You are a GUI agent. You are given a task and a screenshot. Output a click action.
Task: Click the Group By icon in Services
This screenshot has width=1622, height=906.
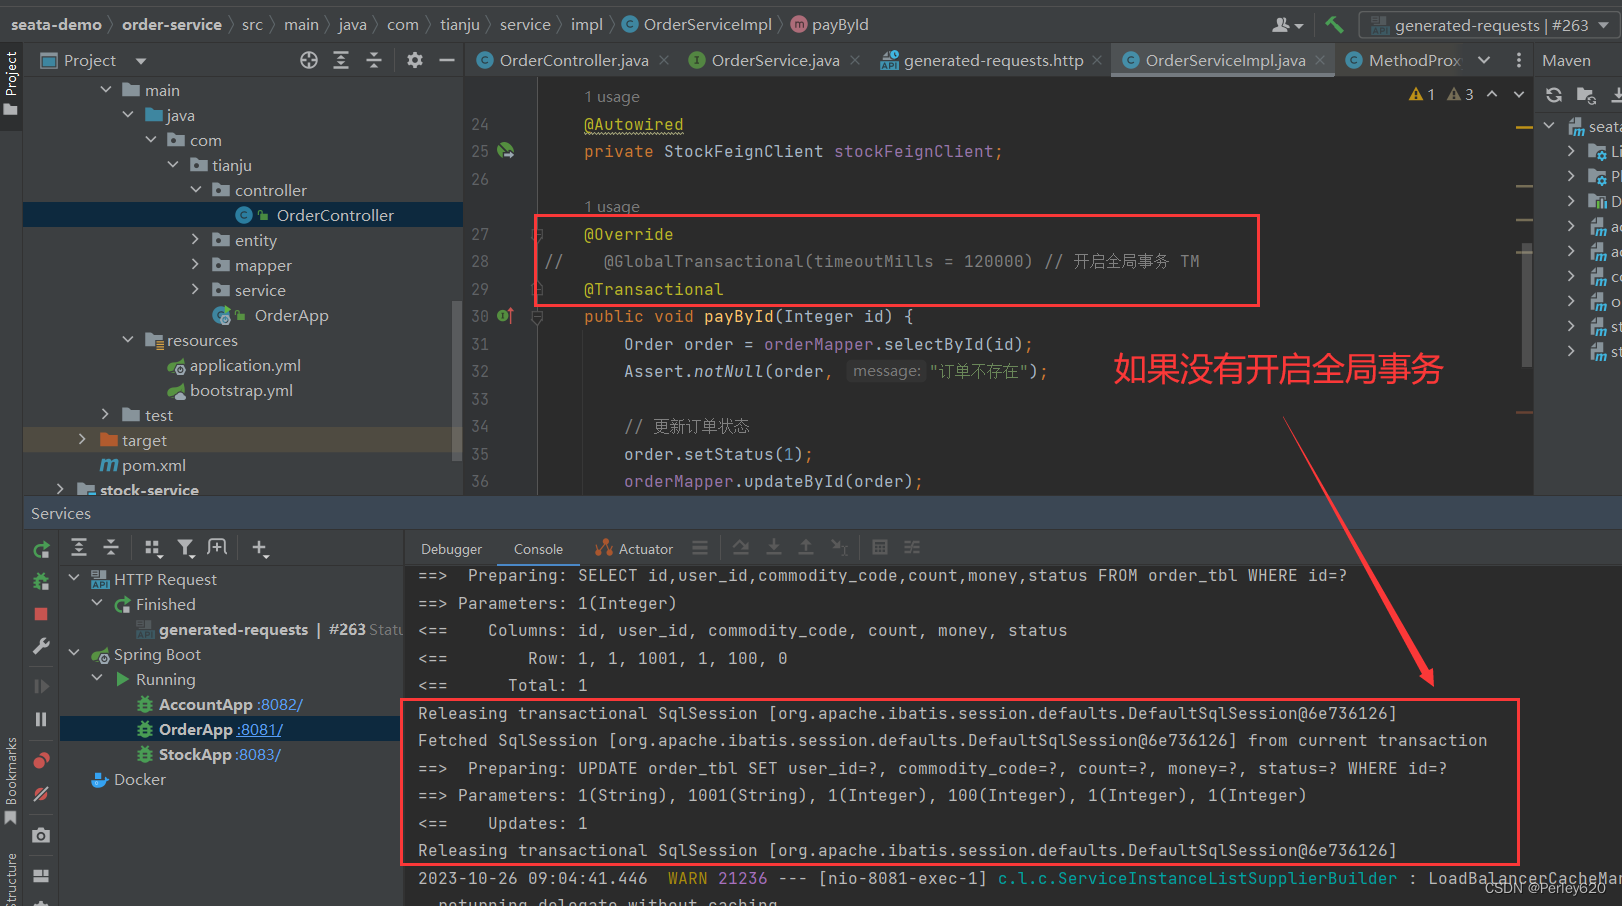click(153, 547)
